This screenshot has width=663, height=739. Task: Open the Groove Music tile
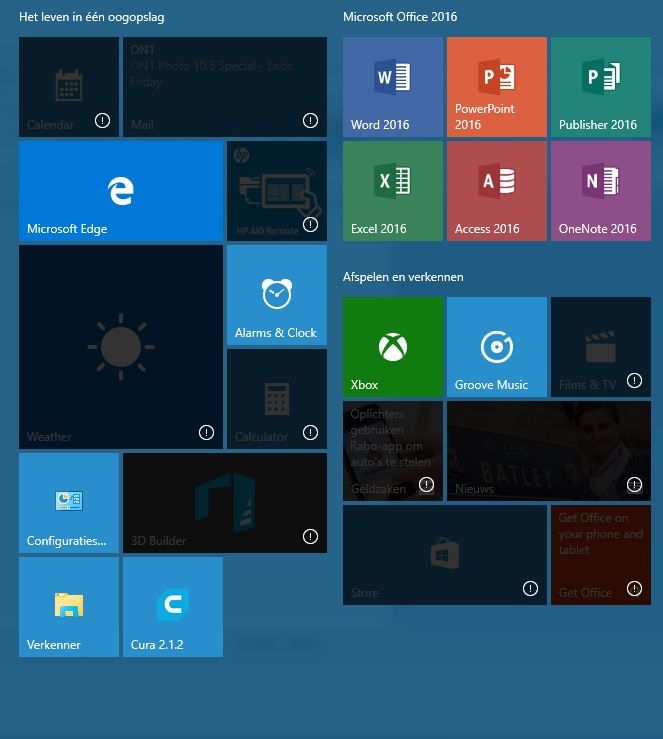(x=497, y=347)
